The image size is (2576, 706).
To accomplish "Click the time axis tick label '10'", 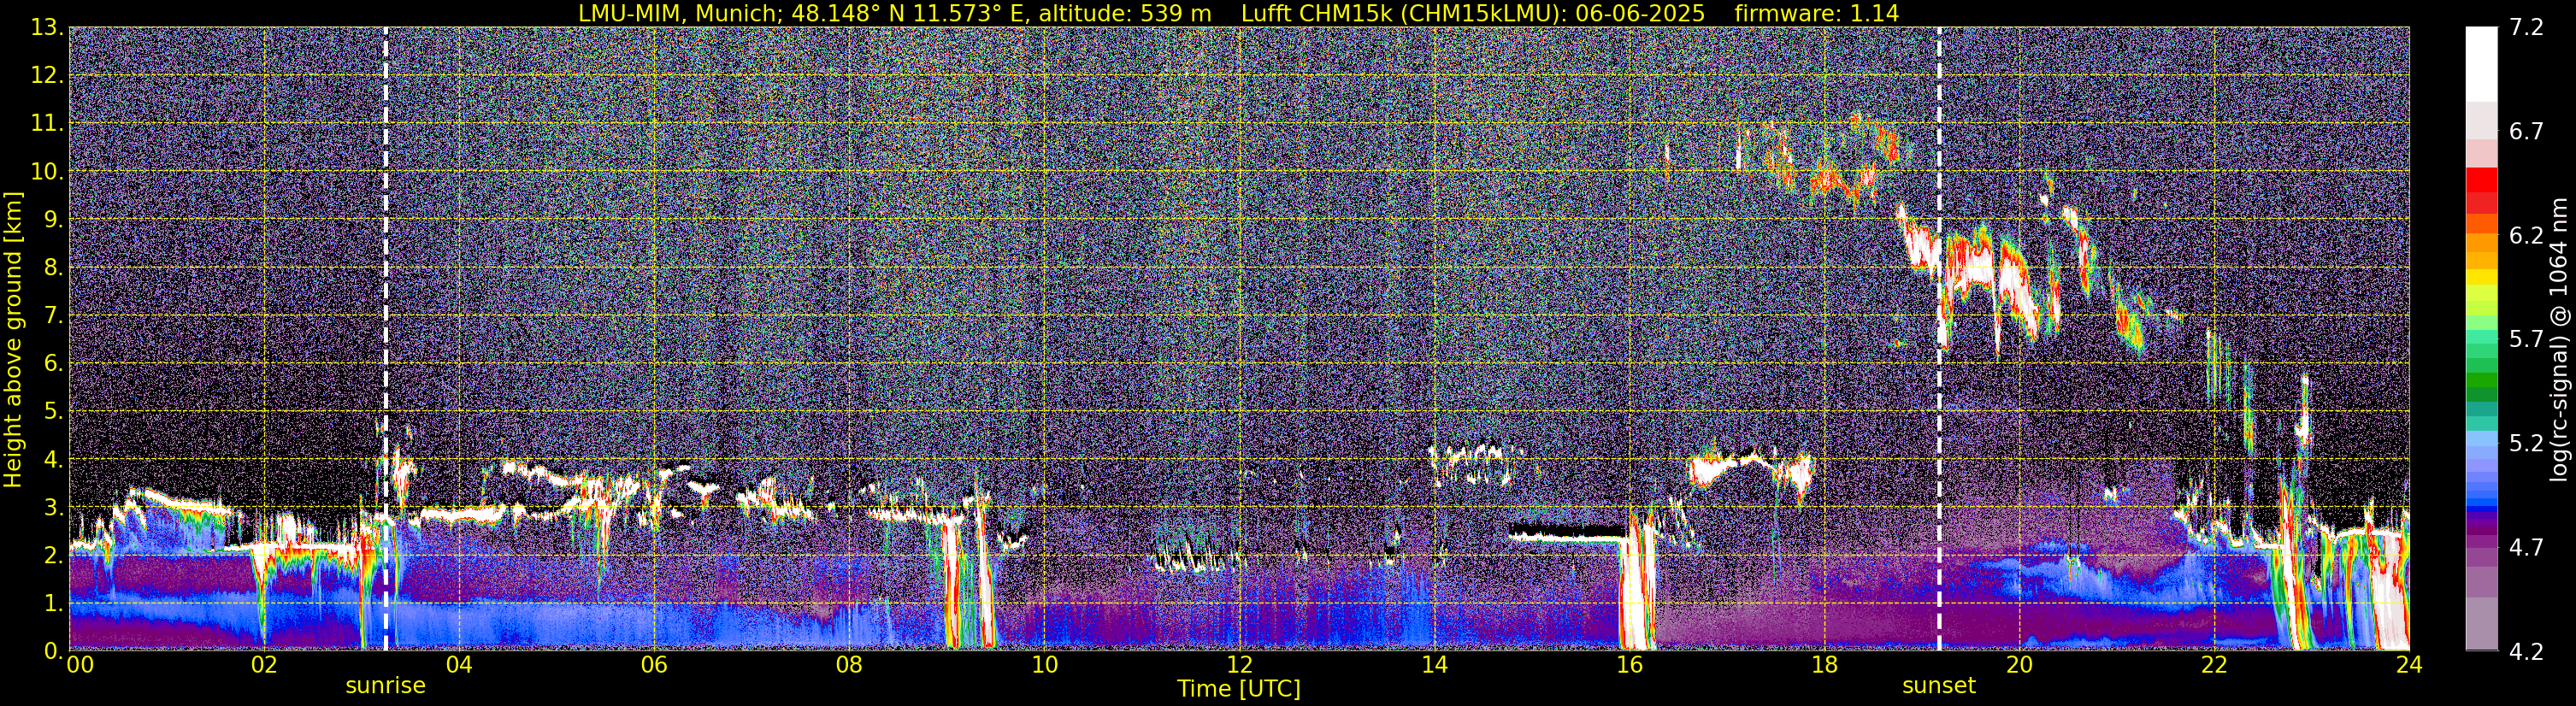I will (1043, 665).
